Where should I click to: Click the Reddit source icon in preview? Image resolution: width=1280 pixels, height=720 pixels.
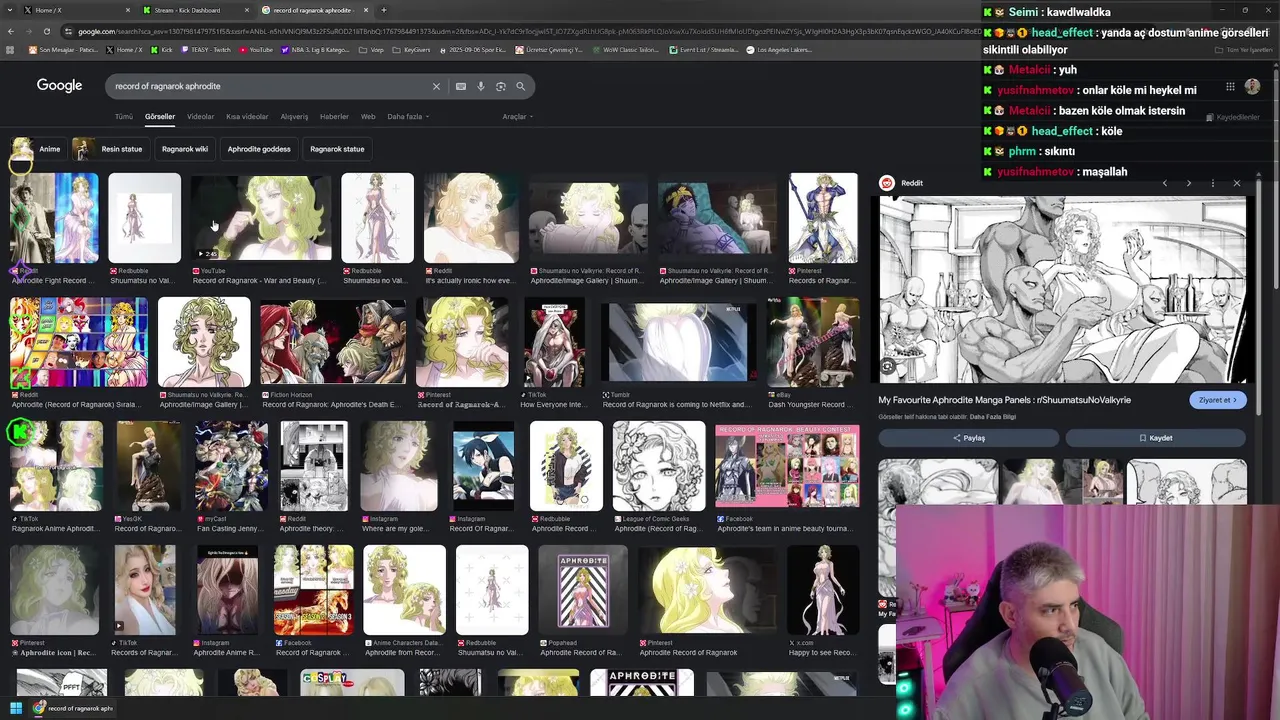[x=886, y=183]
